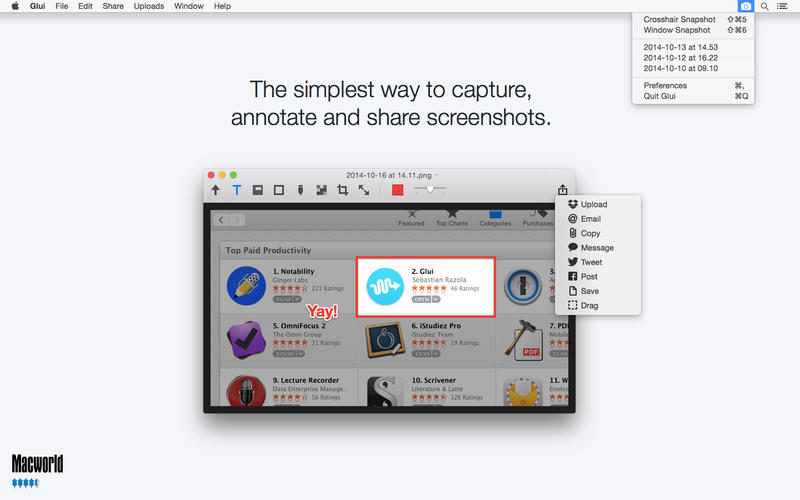The height and width of the screenshot is (500, 800).
Task: Choose the filled rectangle tool
Action: (258, 190)
